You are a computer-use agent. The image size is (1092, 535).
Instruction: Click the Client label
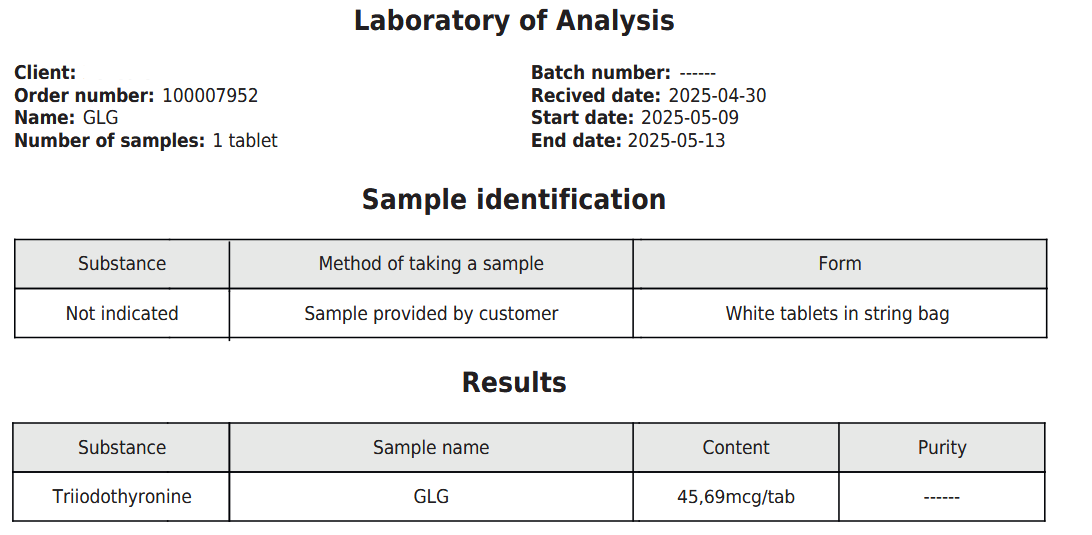pyautogui.click(x=45, y=72)
